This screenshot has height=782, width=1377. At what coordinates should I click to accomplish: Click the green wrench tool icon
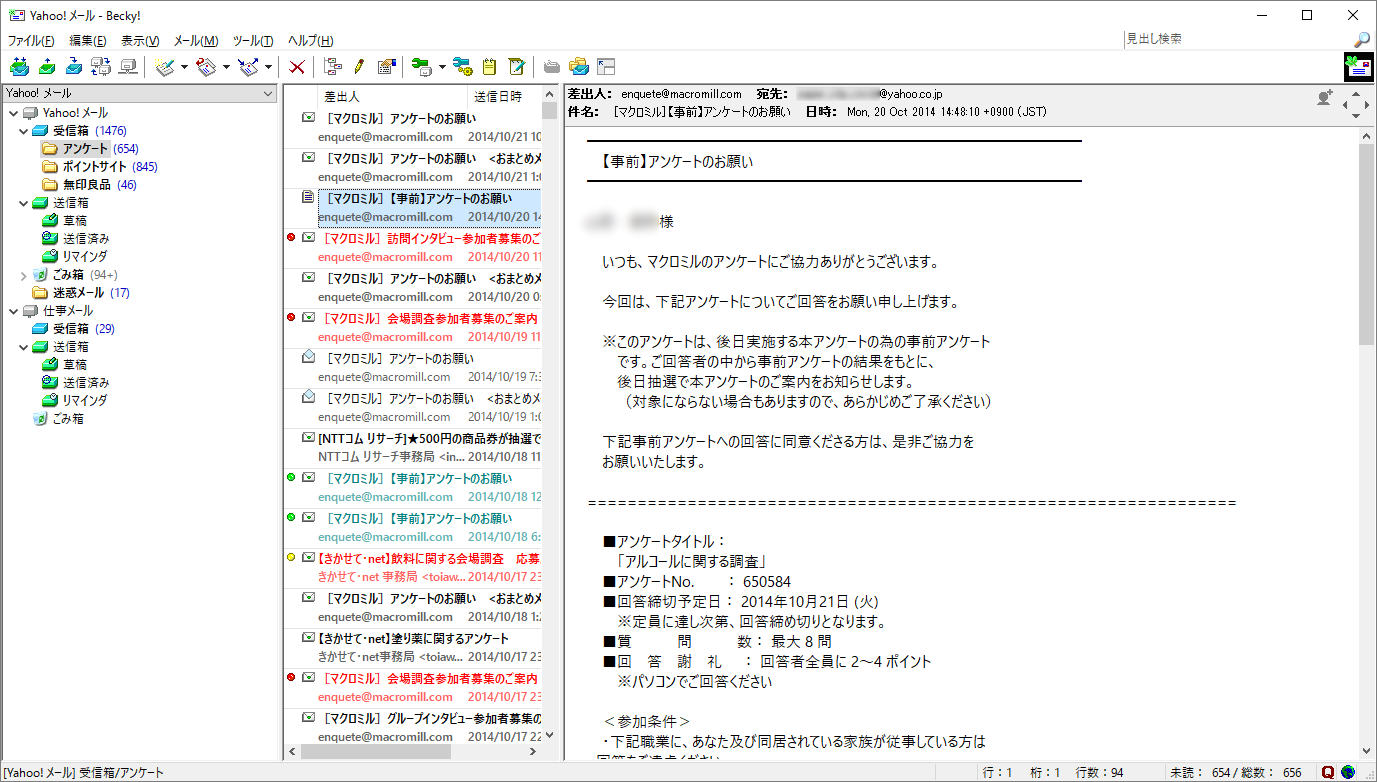click(421, 67)
